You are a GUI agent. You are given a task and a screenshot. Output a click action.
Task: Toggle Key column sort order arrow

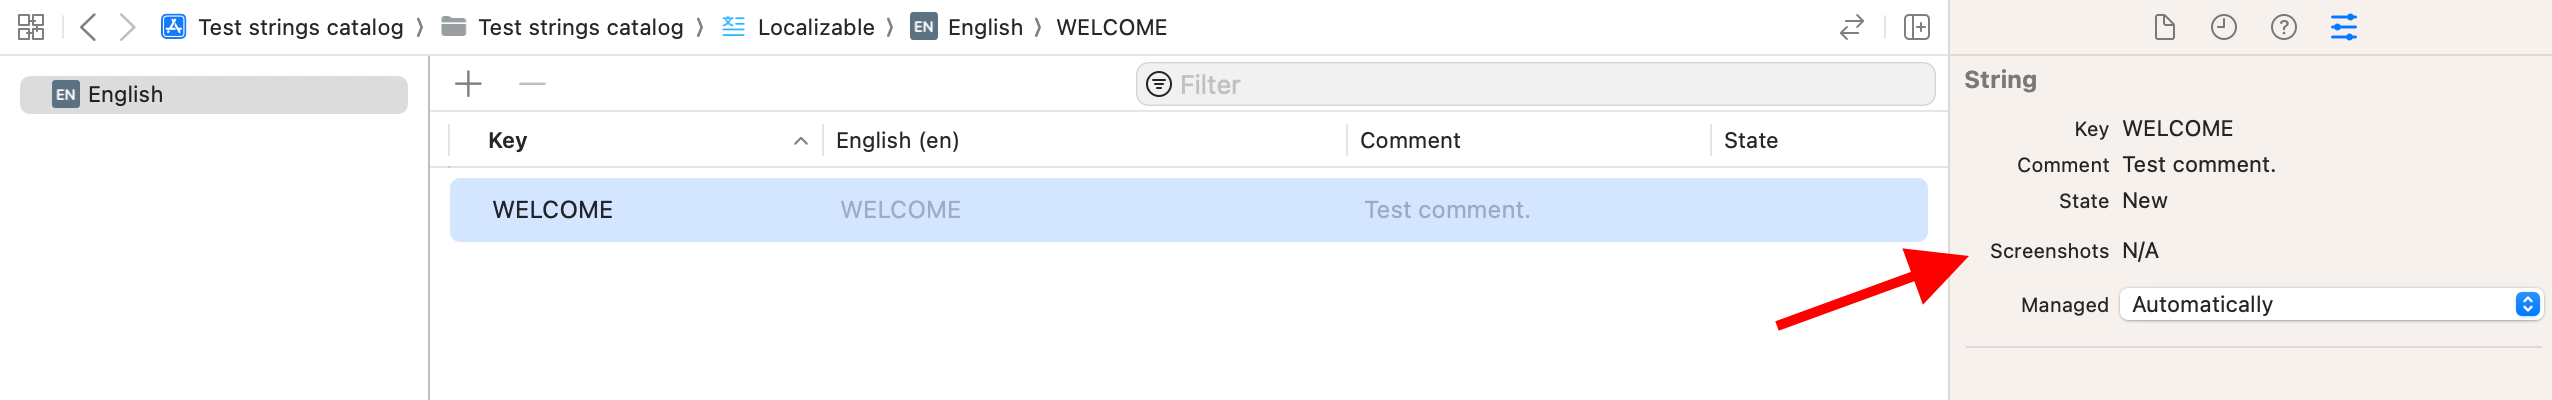(x=800, y=141)
